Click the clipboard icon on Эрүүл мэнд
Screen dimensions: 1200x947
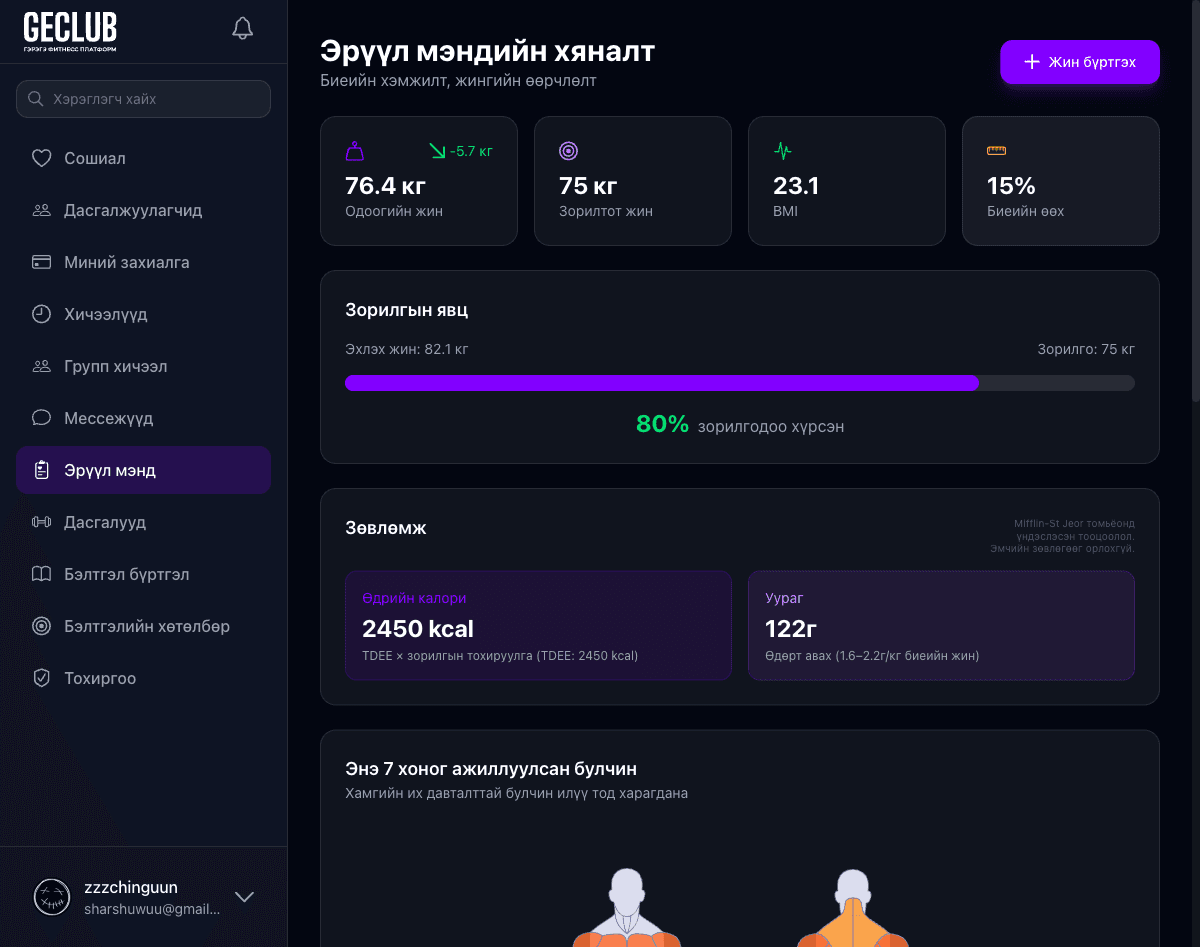tap(41, 470)
